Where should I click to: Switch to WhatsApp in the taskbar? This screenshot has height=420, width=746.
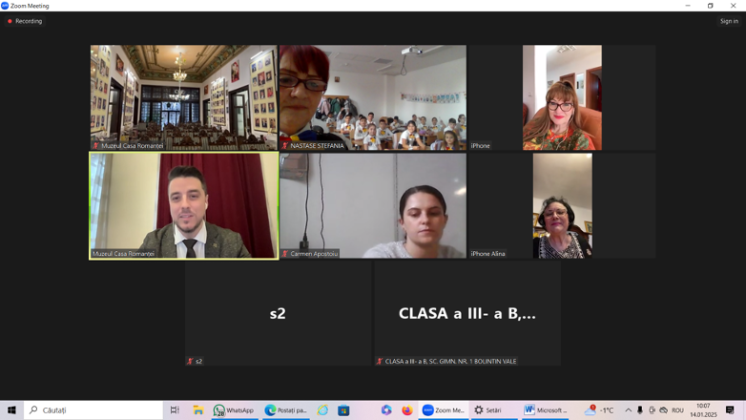(234, 410)
